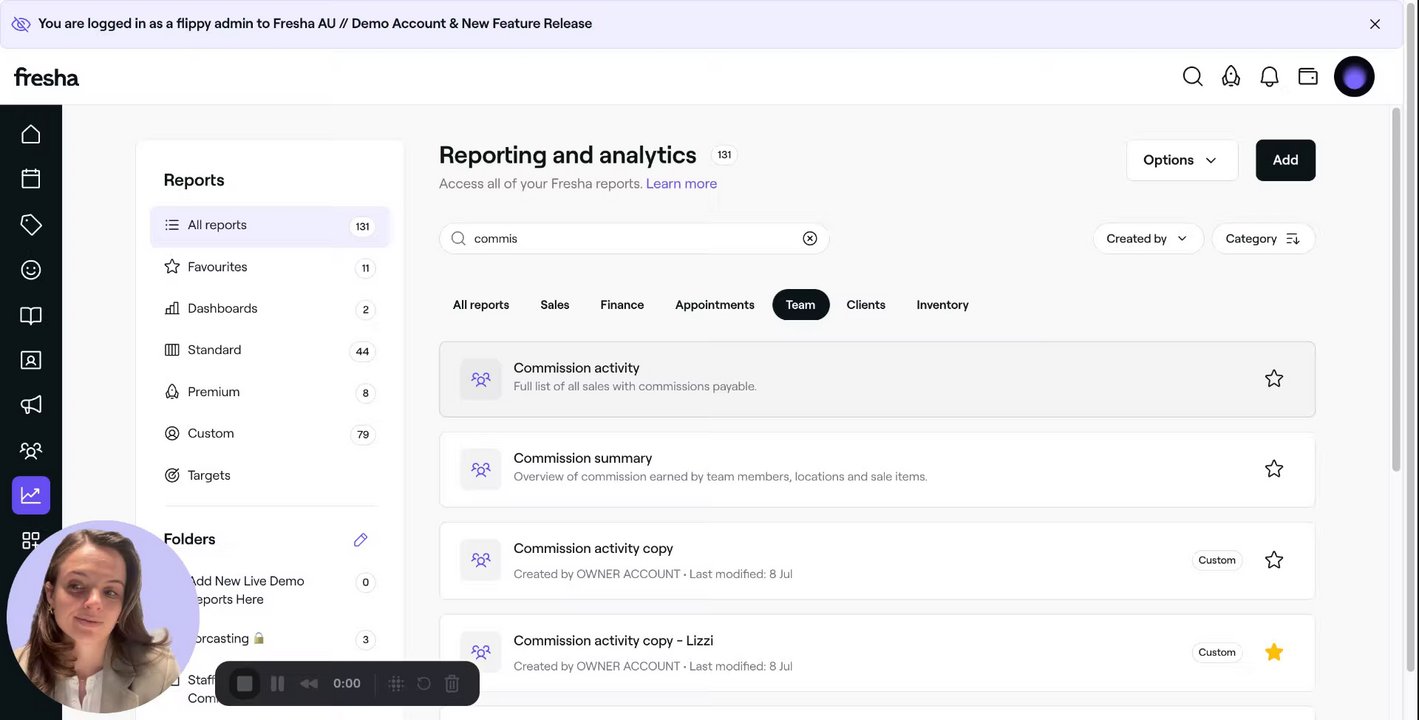This screenshot has width=1419, height=720.
Task: Open the Options dropdown
Action: pos(1182,160)
